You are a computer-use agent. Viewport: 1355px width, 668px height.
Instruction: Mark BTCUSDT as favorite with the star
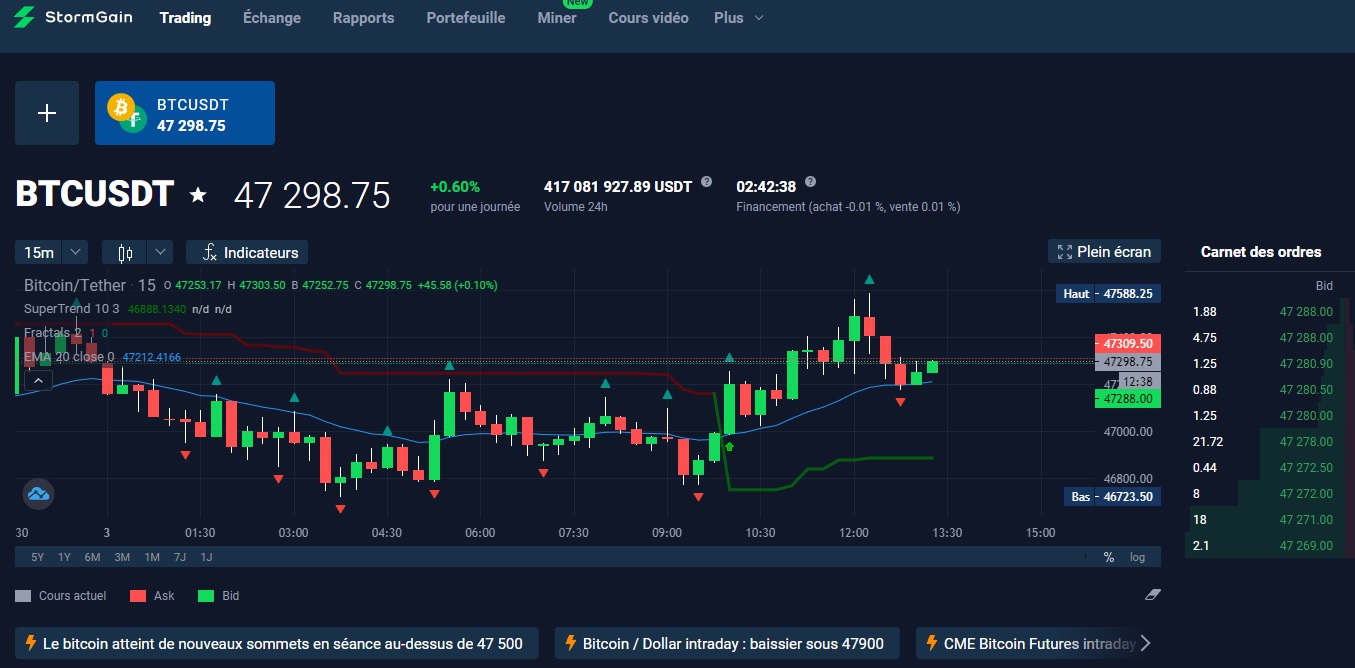pyautogui.click(x=198, y=195)
